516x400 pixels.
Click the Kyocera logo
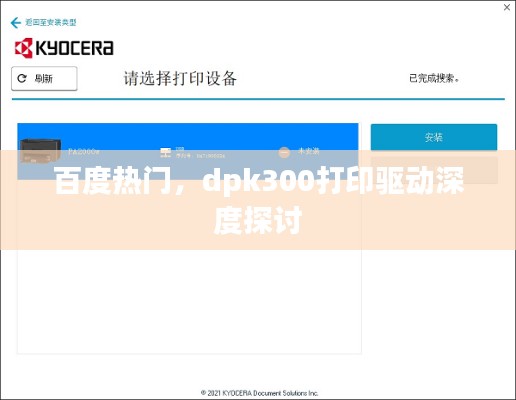pyautogui.click(x=64, y=48)
